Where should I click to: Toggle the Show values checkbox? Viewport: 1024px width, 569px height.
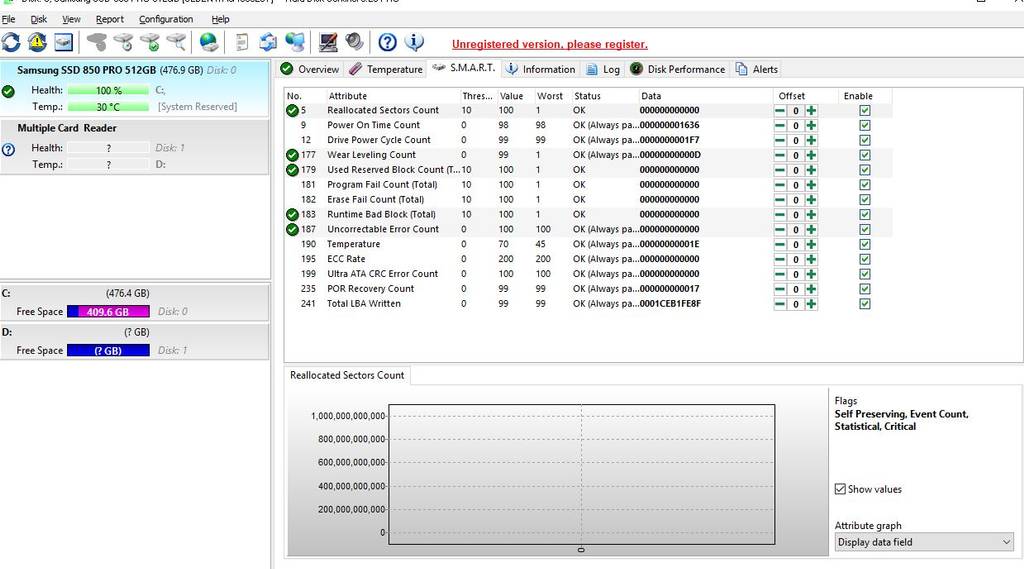(x=840, y=489)
